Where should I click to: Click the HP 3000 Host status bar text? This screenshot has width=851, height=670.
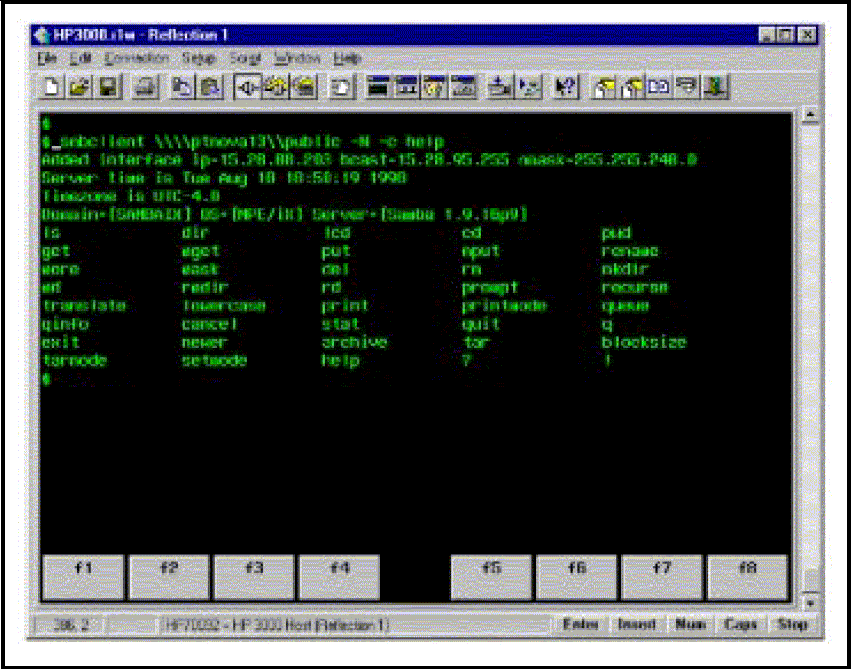pyautogui.click(x=277, y=625)
